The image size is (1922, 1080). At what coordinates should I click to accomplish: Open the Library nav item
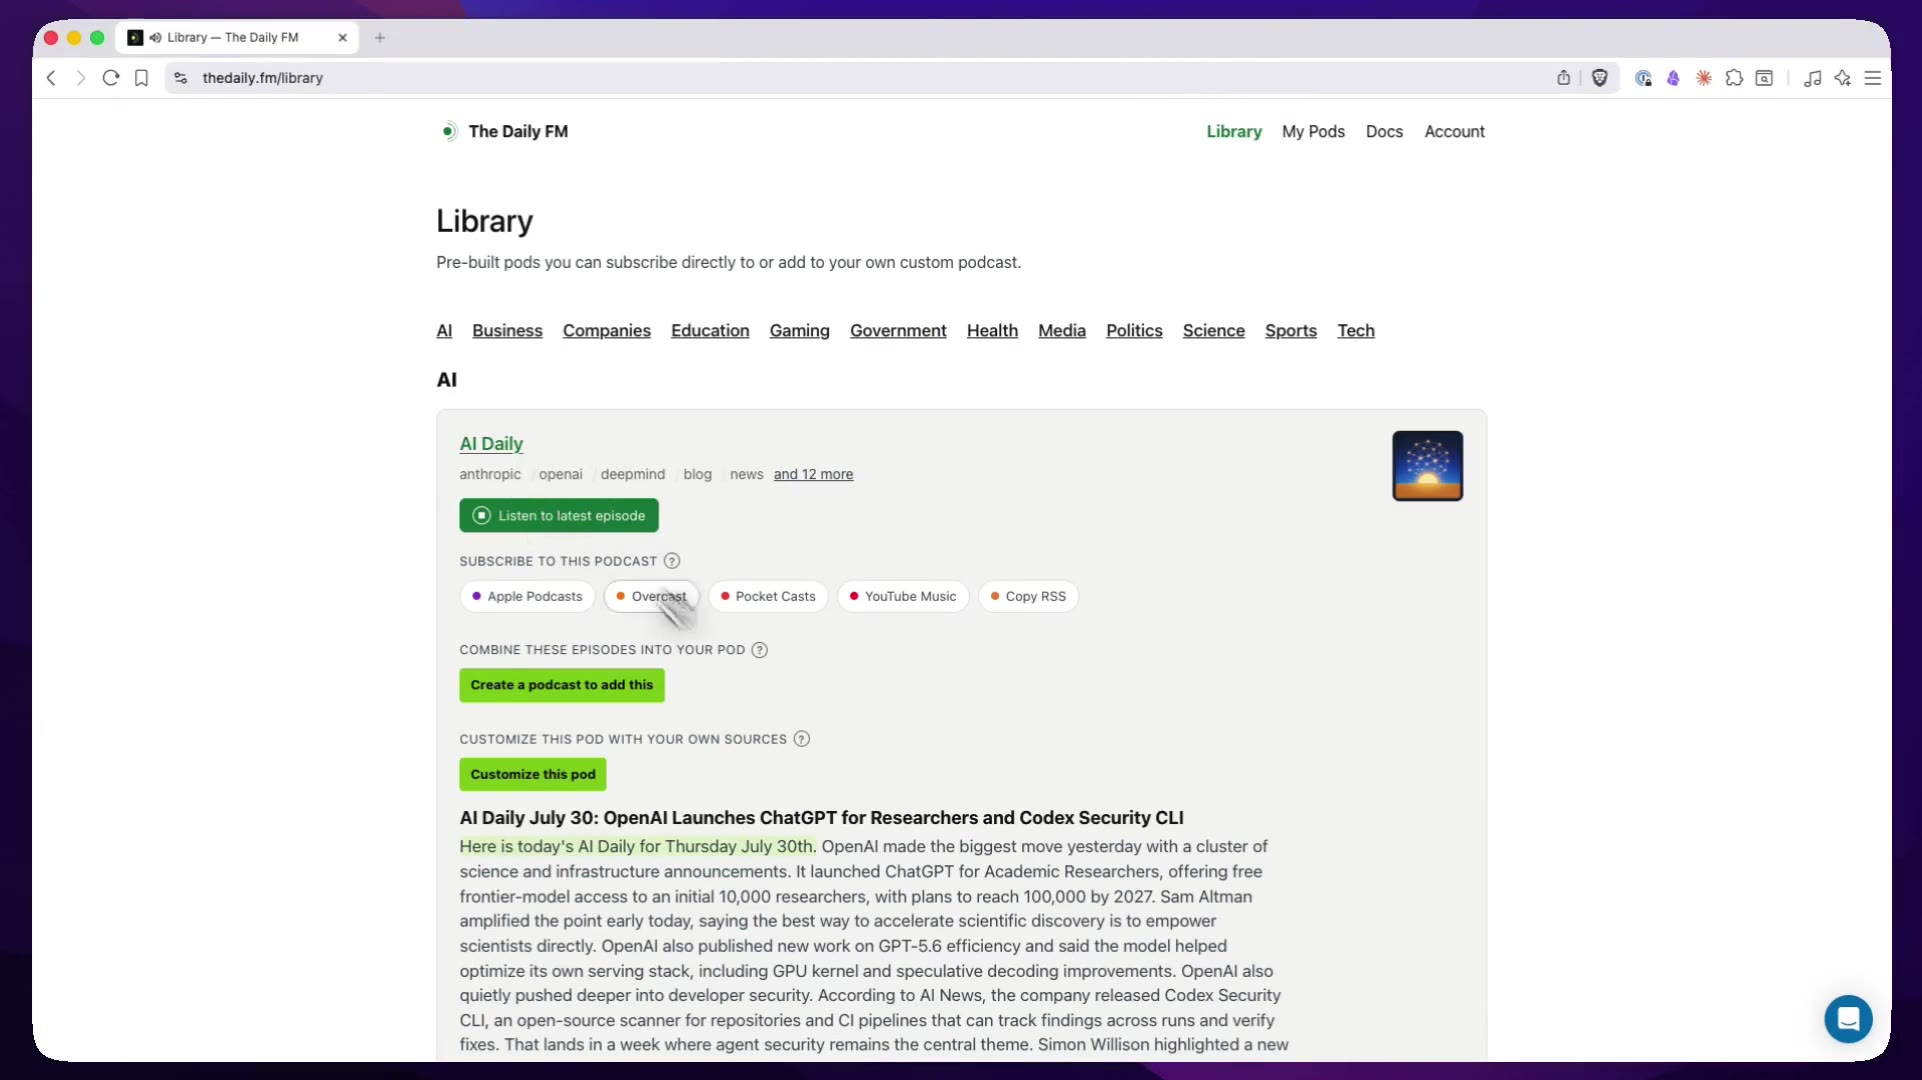[x=1234, y=132]
